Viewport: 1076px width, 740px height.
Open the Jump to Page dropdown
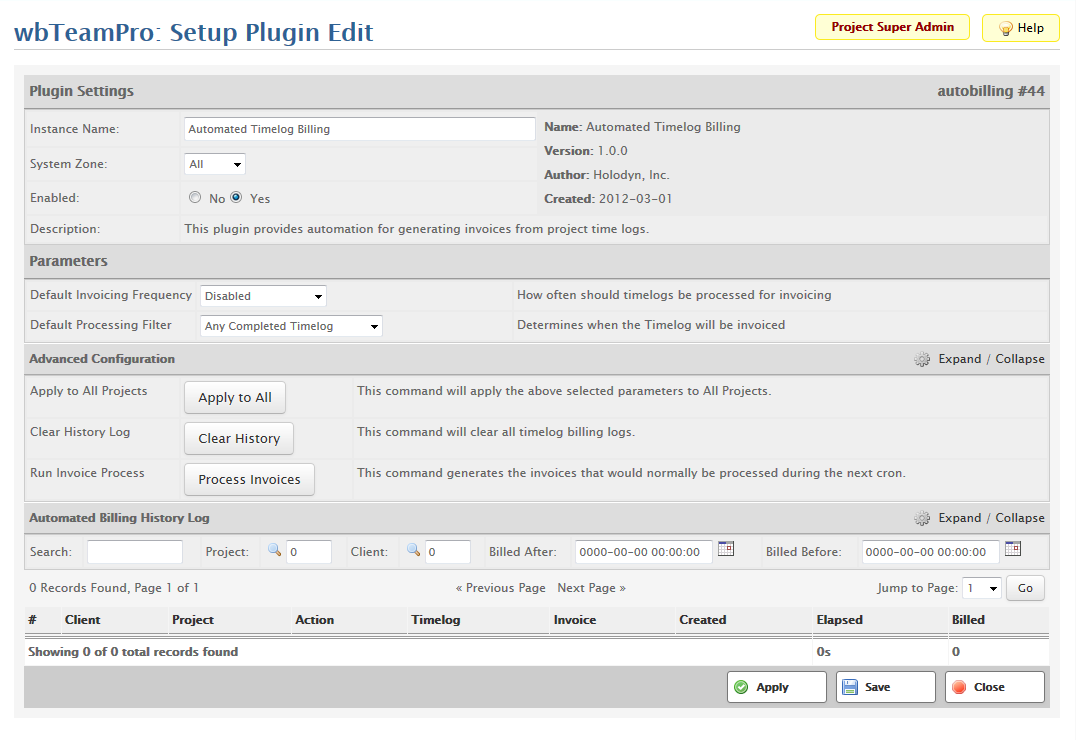click(x=980, y=588)
